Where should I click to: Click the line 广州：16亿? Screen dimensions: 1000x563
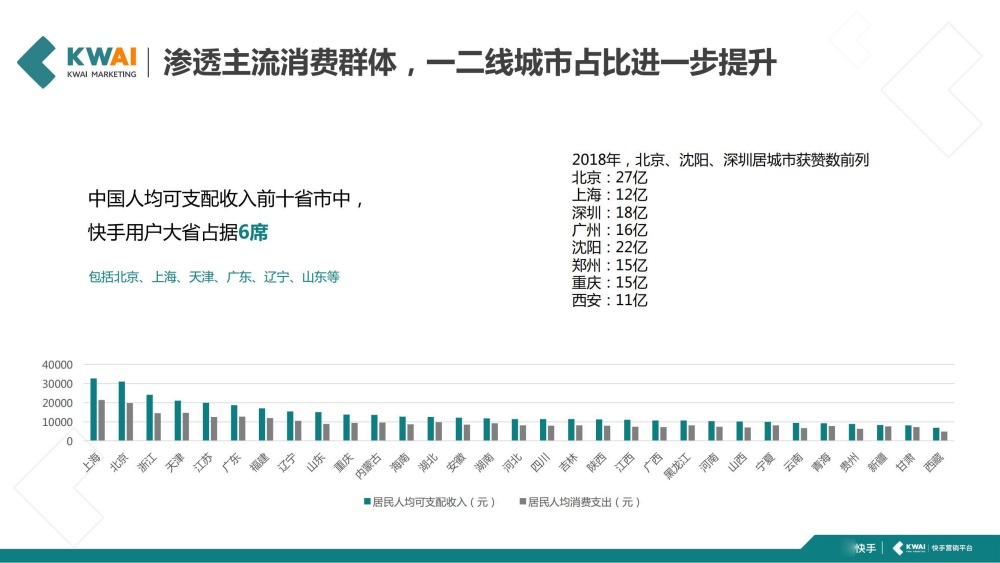609,230
